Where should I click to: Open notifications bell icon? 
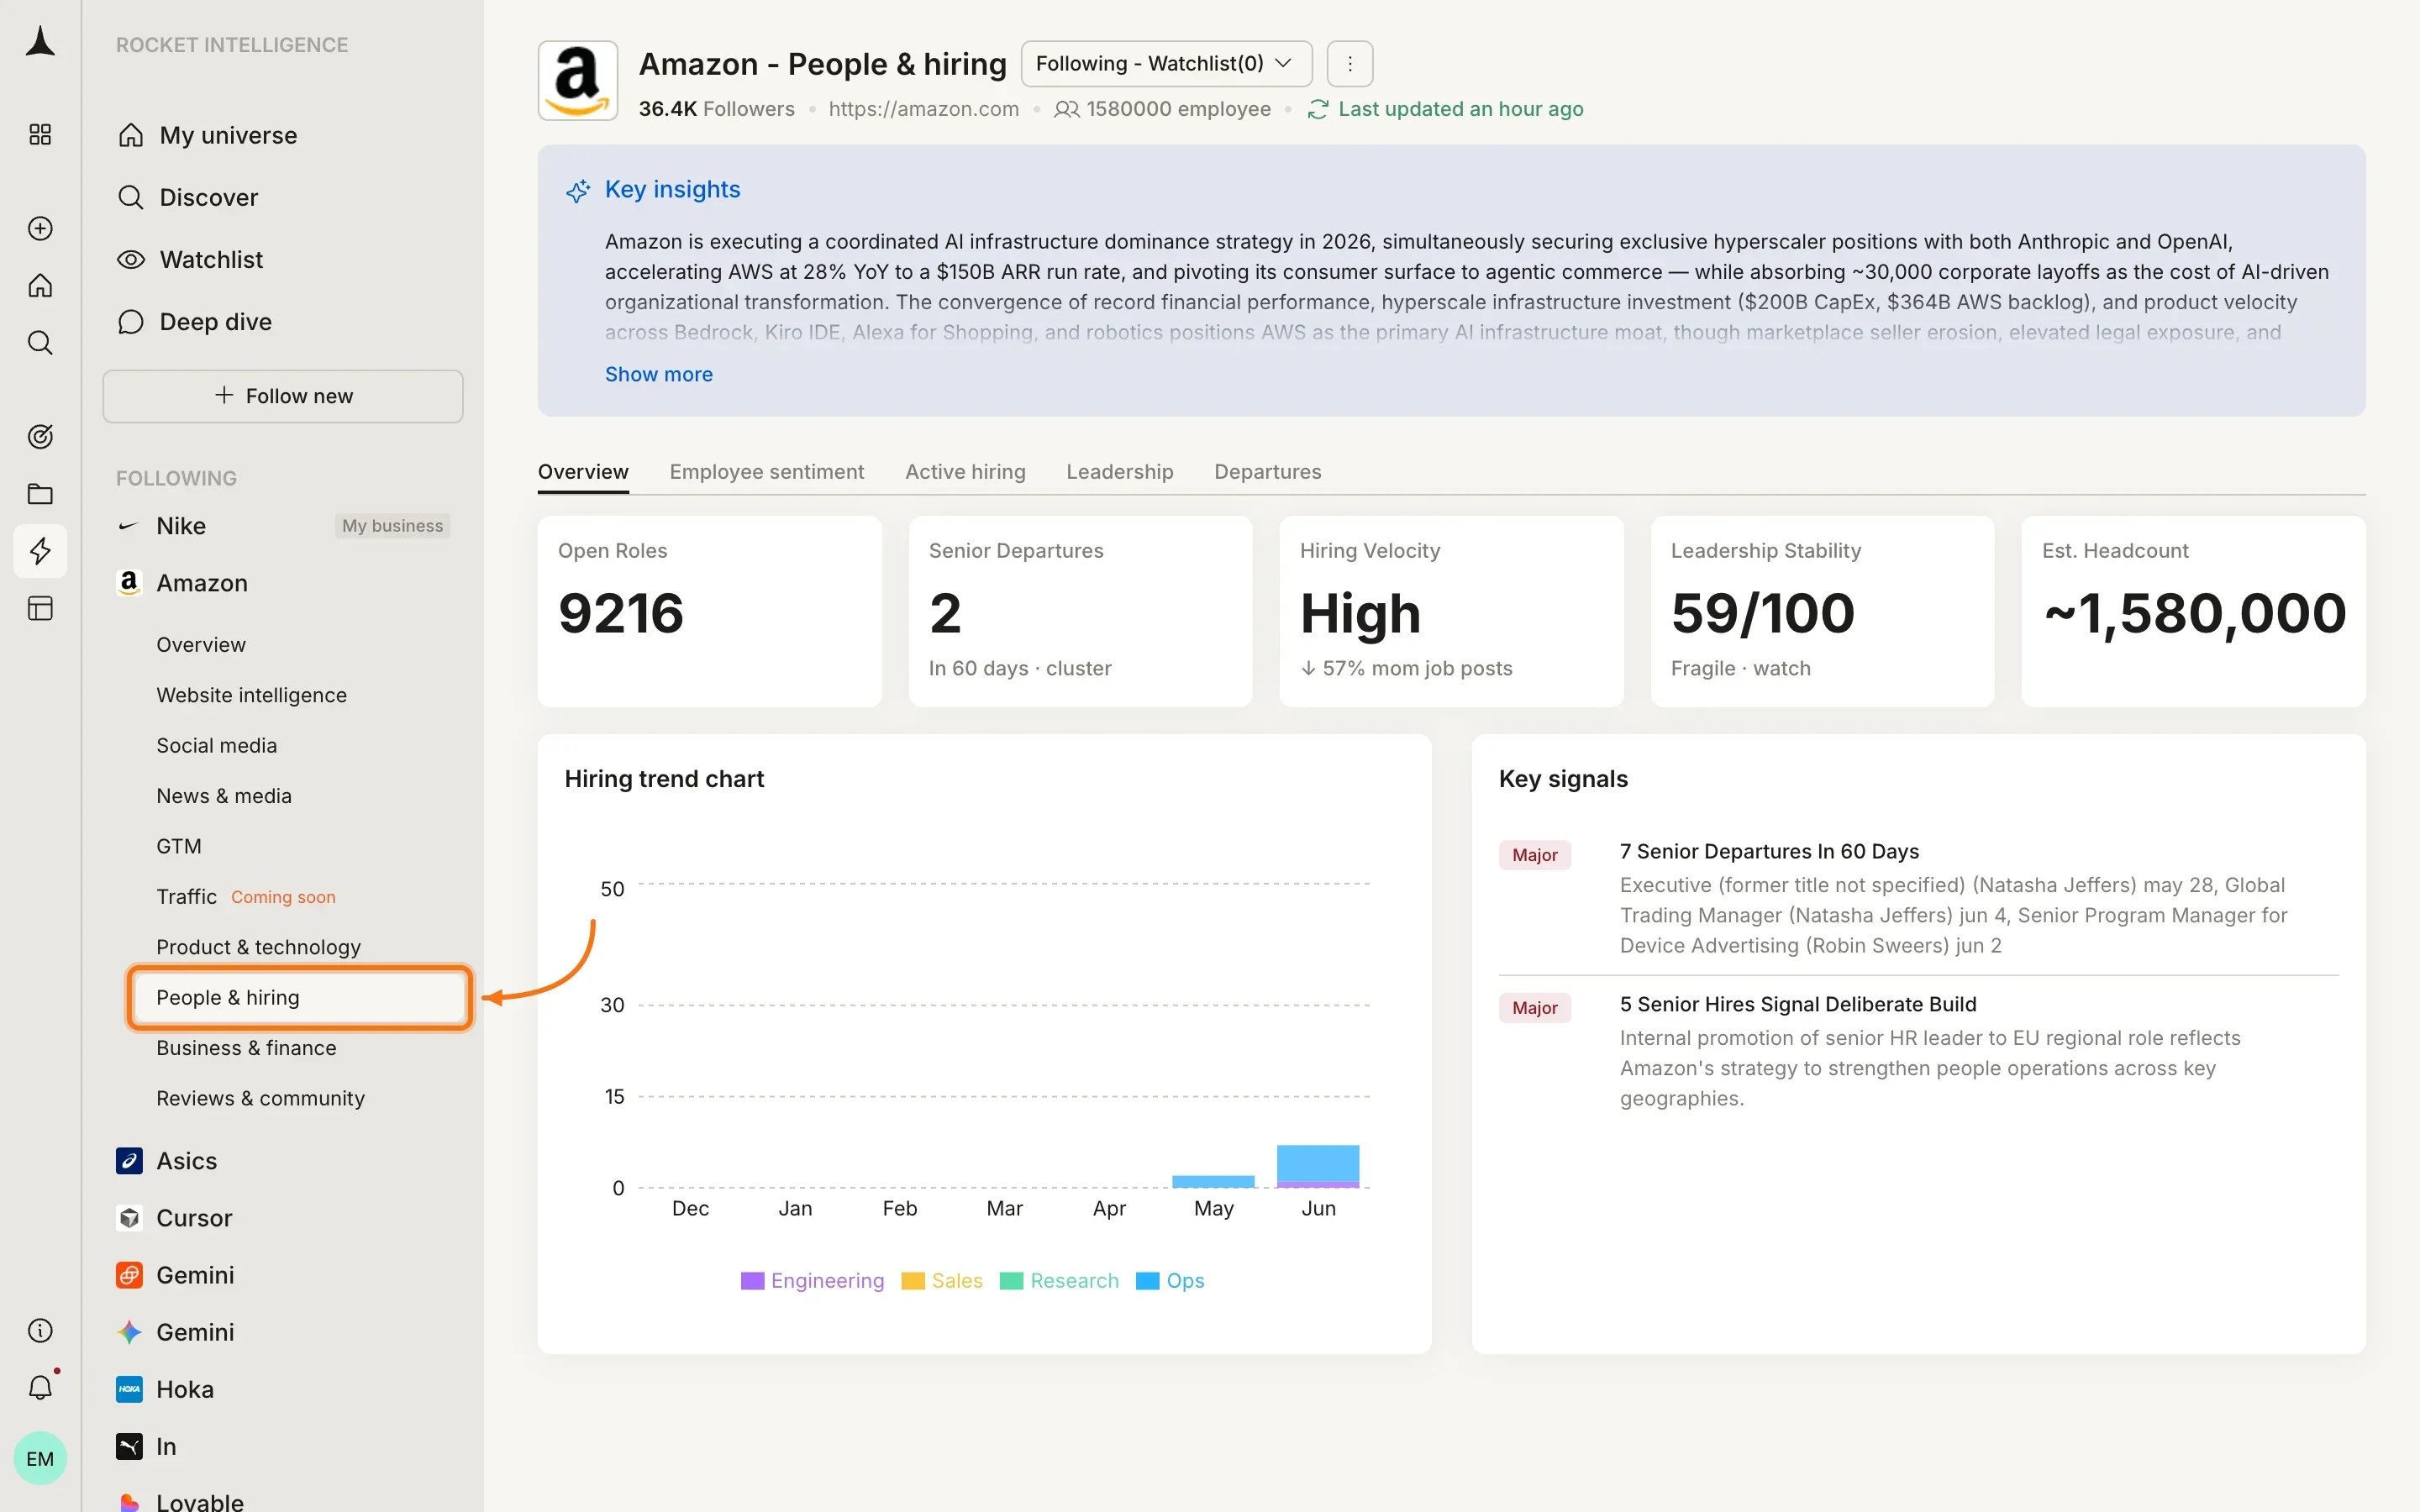pyautogui.click(x=40, y=1387)
